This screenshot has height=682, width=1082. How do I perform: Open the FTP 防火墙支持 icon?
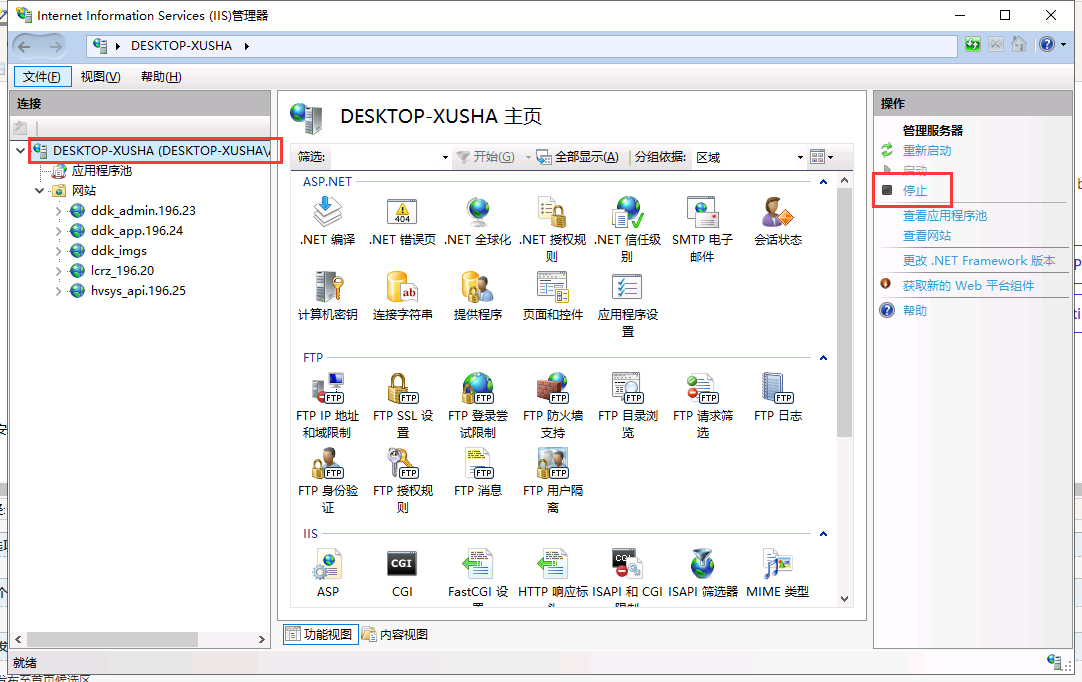point(552,388)
